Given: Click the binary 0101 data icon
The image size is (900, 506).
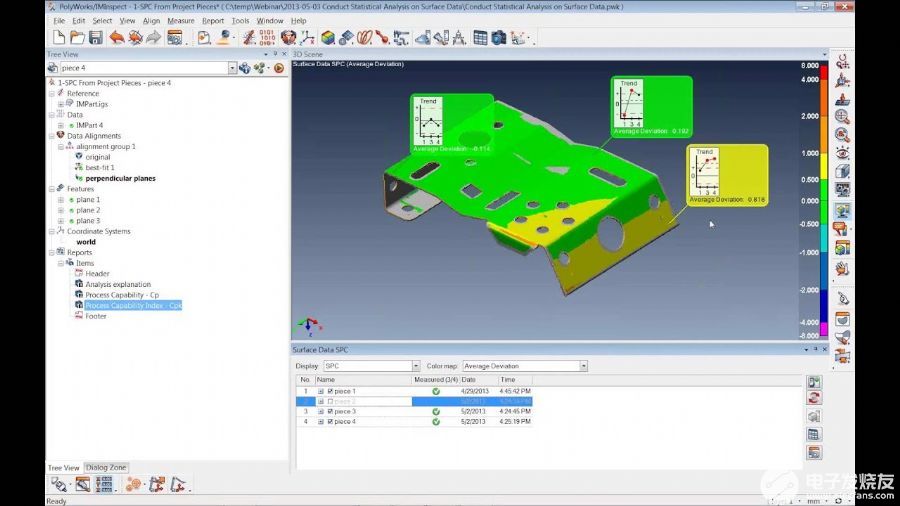Looking at the screenshot, I should [x=267, y=38].
